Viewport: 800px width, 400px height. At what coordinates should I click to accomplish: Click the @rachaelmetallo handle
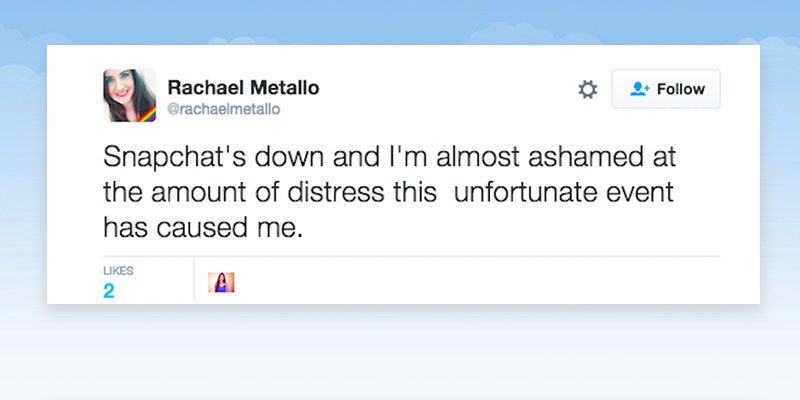tap(225, 108)
